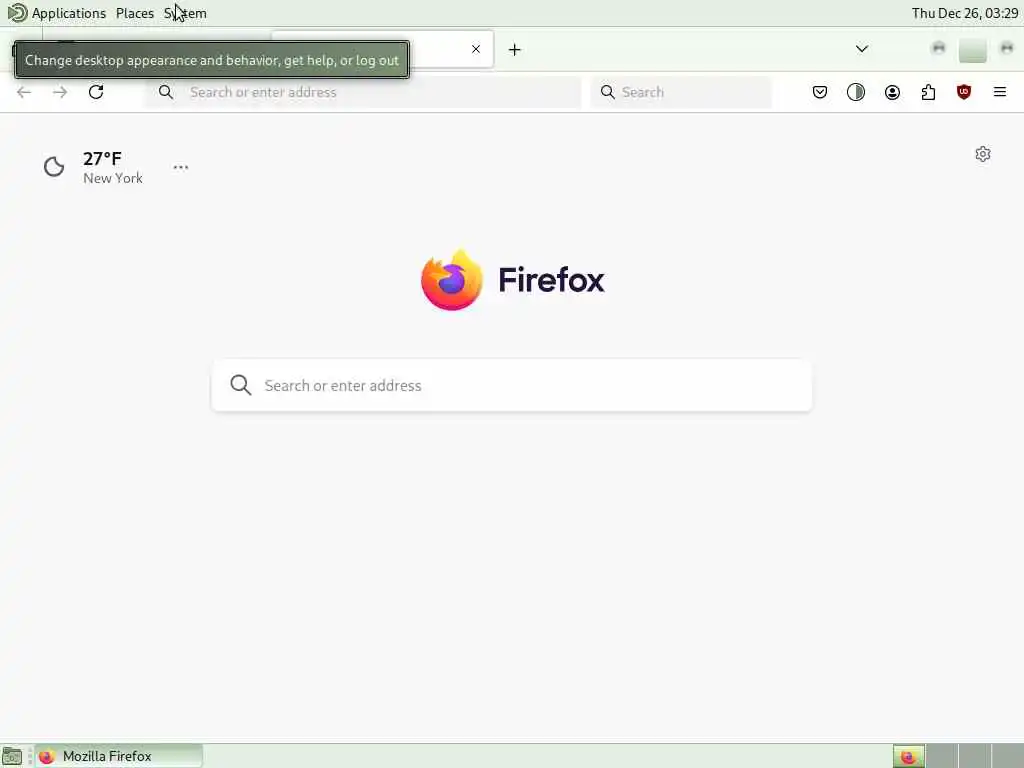This screenshot has width=1024, height=768.
Task: Expand the list all tabs chevron
Action: [x=862, y=49]
